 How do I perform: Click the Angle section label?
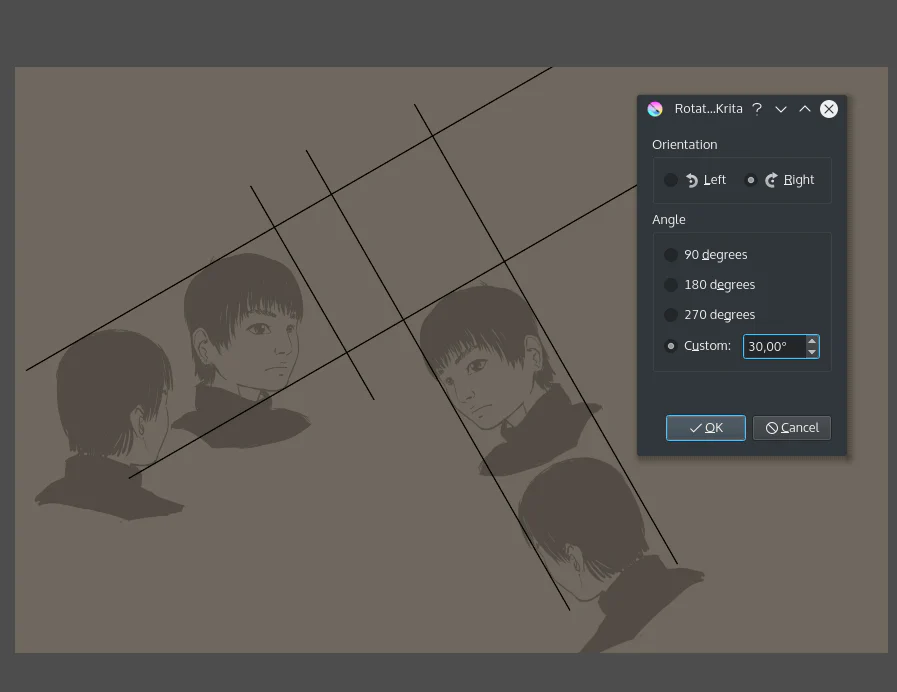pos(669,220)
